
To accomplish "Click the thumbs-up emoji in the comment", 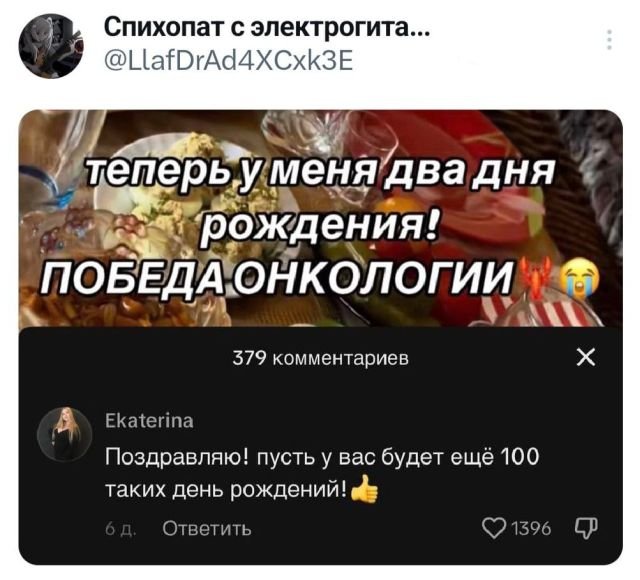I will (x=364, y=489).
